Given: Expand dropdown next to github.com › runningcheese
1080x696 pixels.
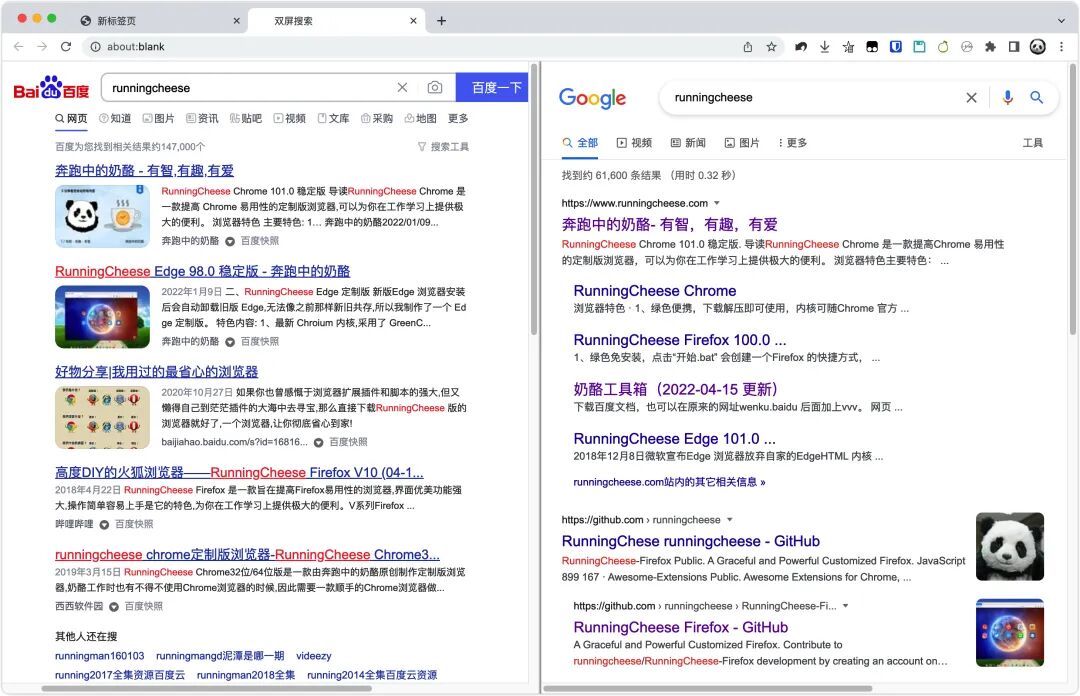Looking at the screenshot, I should click(730, 520).
